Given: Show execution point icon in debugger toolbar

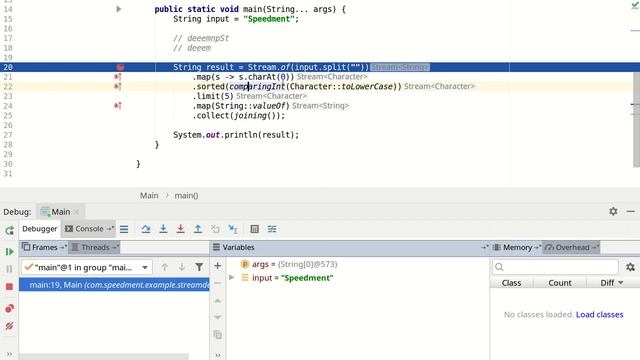Looking at the screenshot, I should click(124, 229).
